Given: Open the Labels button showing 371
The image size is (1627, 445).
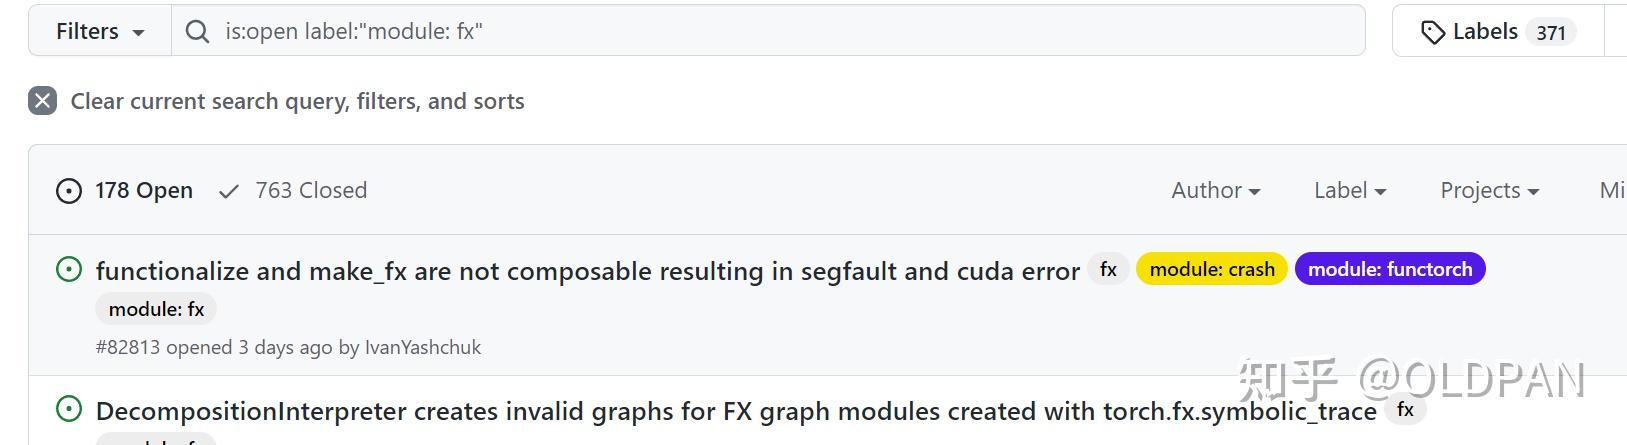Looking at the screenshot, I should 1497,32.
